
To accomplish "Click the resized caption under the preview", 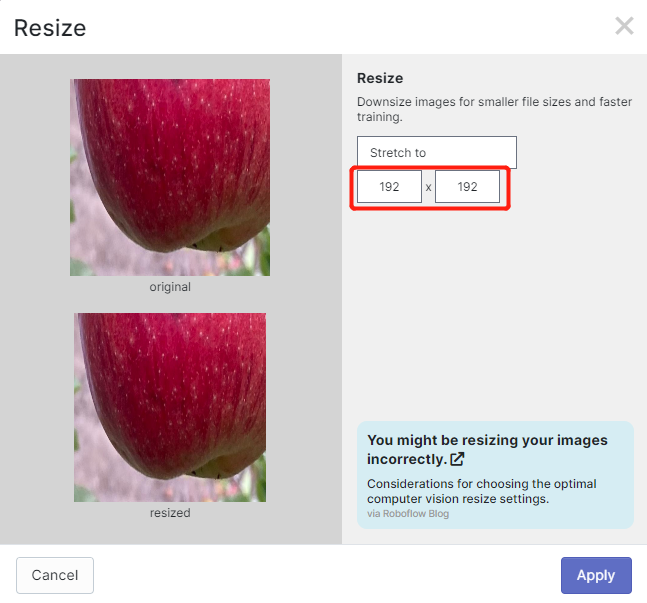I will coord(170,513).
